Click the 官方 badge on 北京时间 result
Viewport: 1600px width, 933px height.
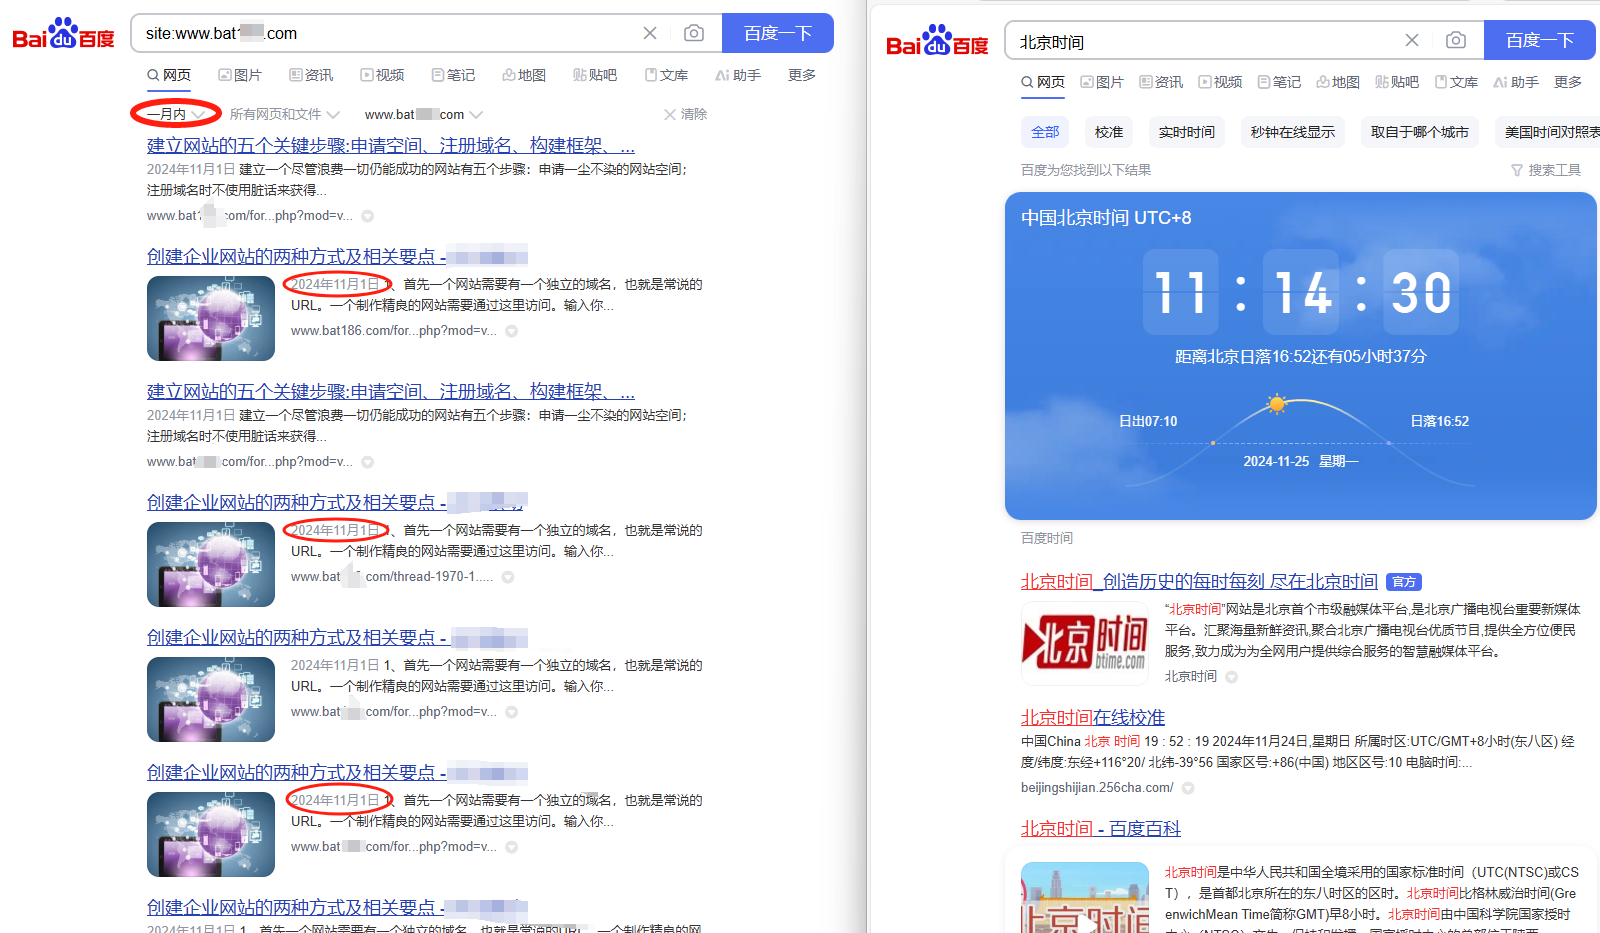pos(1404,582)
